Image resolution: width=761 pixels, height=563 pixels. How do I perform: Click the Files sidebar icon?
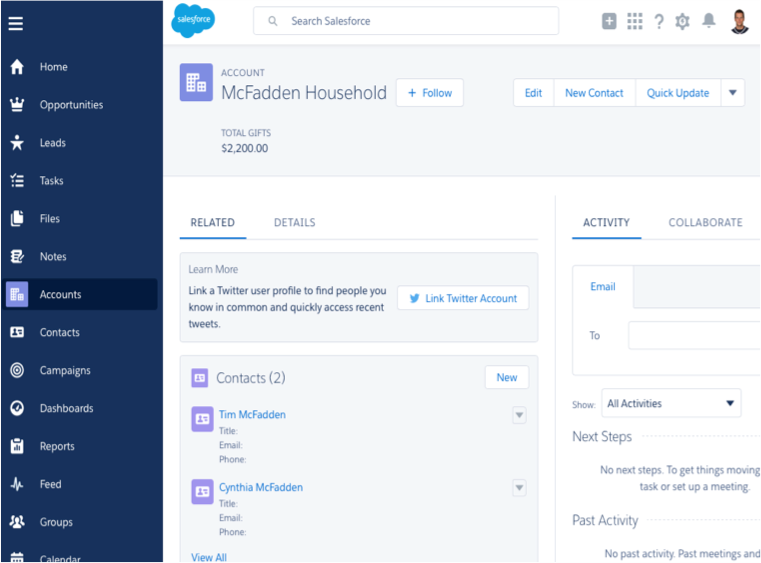(17, 218)
